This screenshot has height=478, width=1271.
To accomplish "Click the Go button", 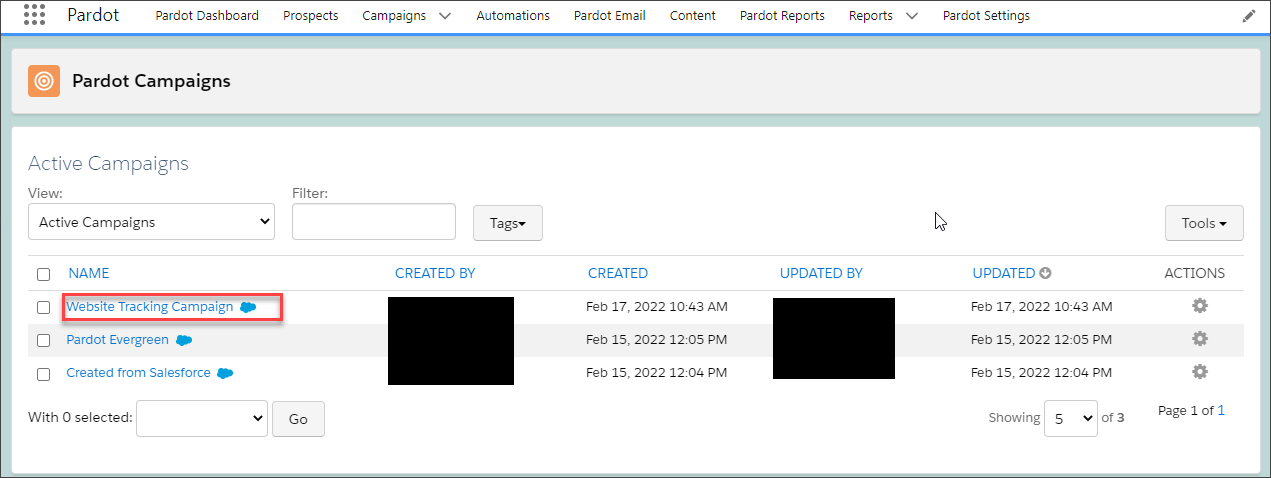I will [x=298, y=419].
